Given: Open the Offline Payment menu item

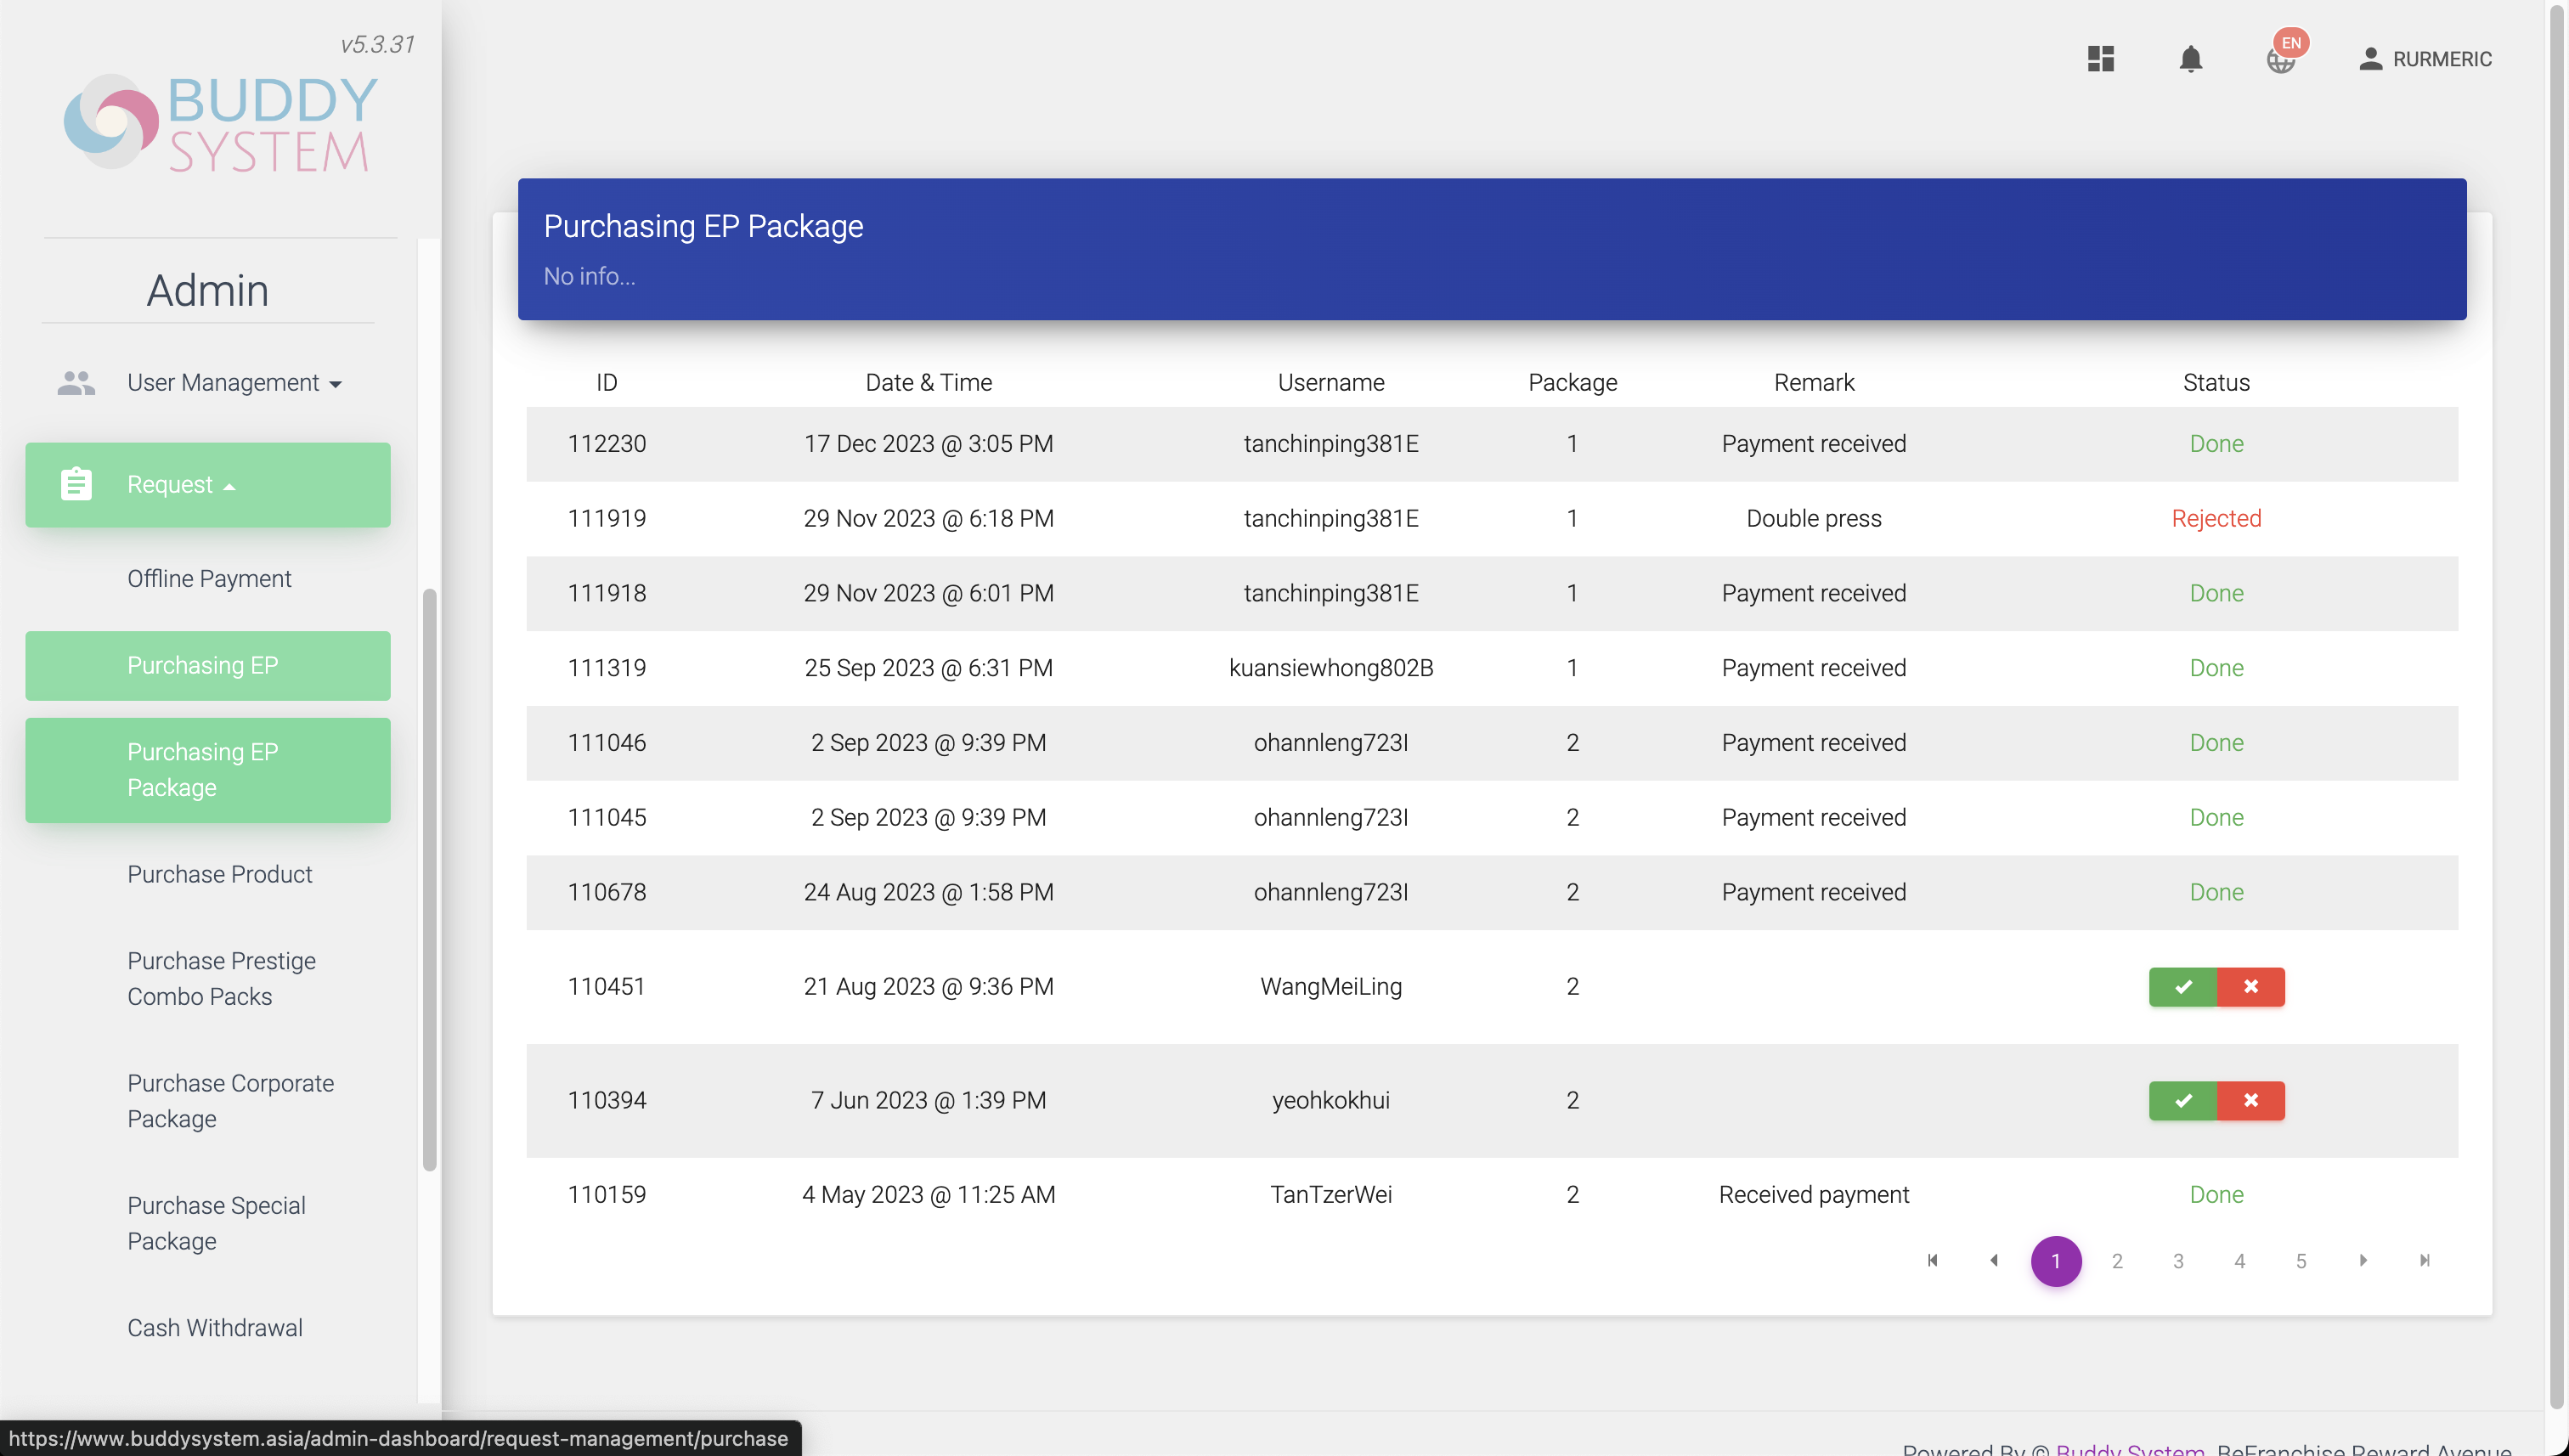Looking at the screenshot, I should [209, 579].
